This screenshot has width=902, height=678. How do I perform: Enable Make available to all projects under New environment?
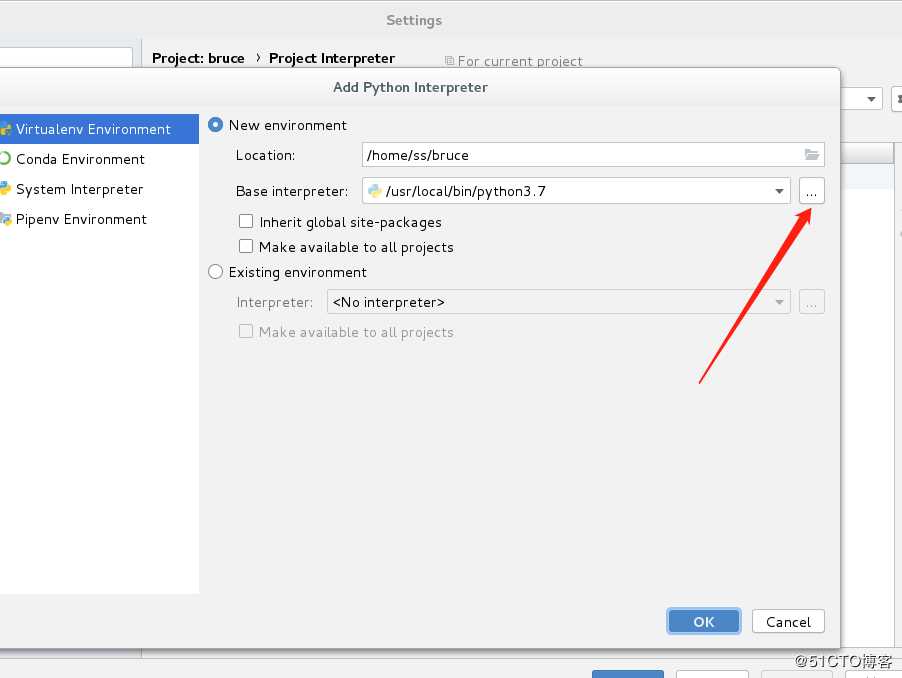point(246,246)
